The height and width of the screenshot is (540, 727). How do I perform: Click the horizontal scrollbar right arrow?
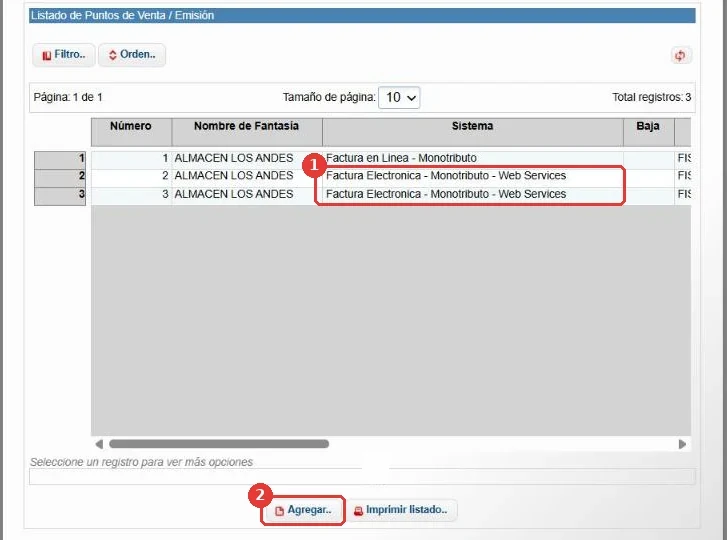(682, 444)
